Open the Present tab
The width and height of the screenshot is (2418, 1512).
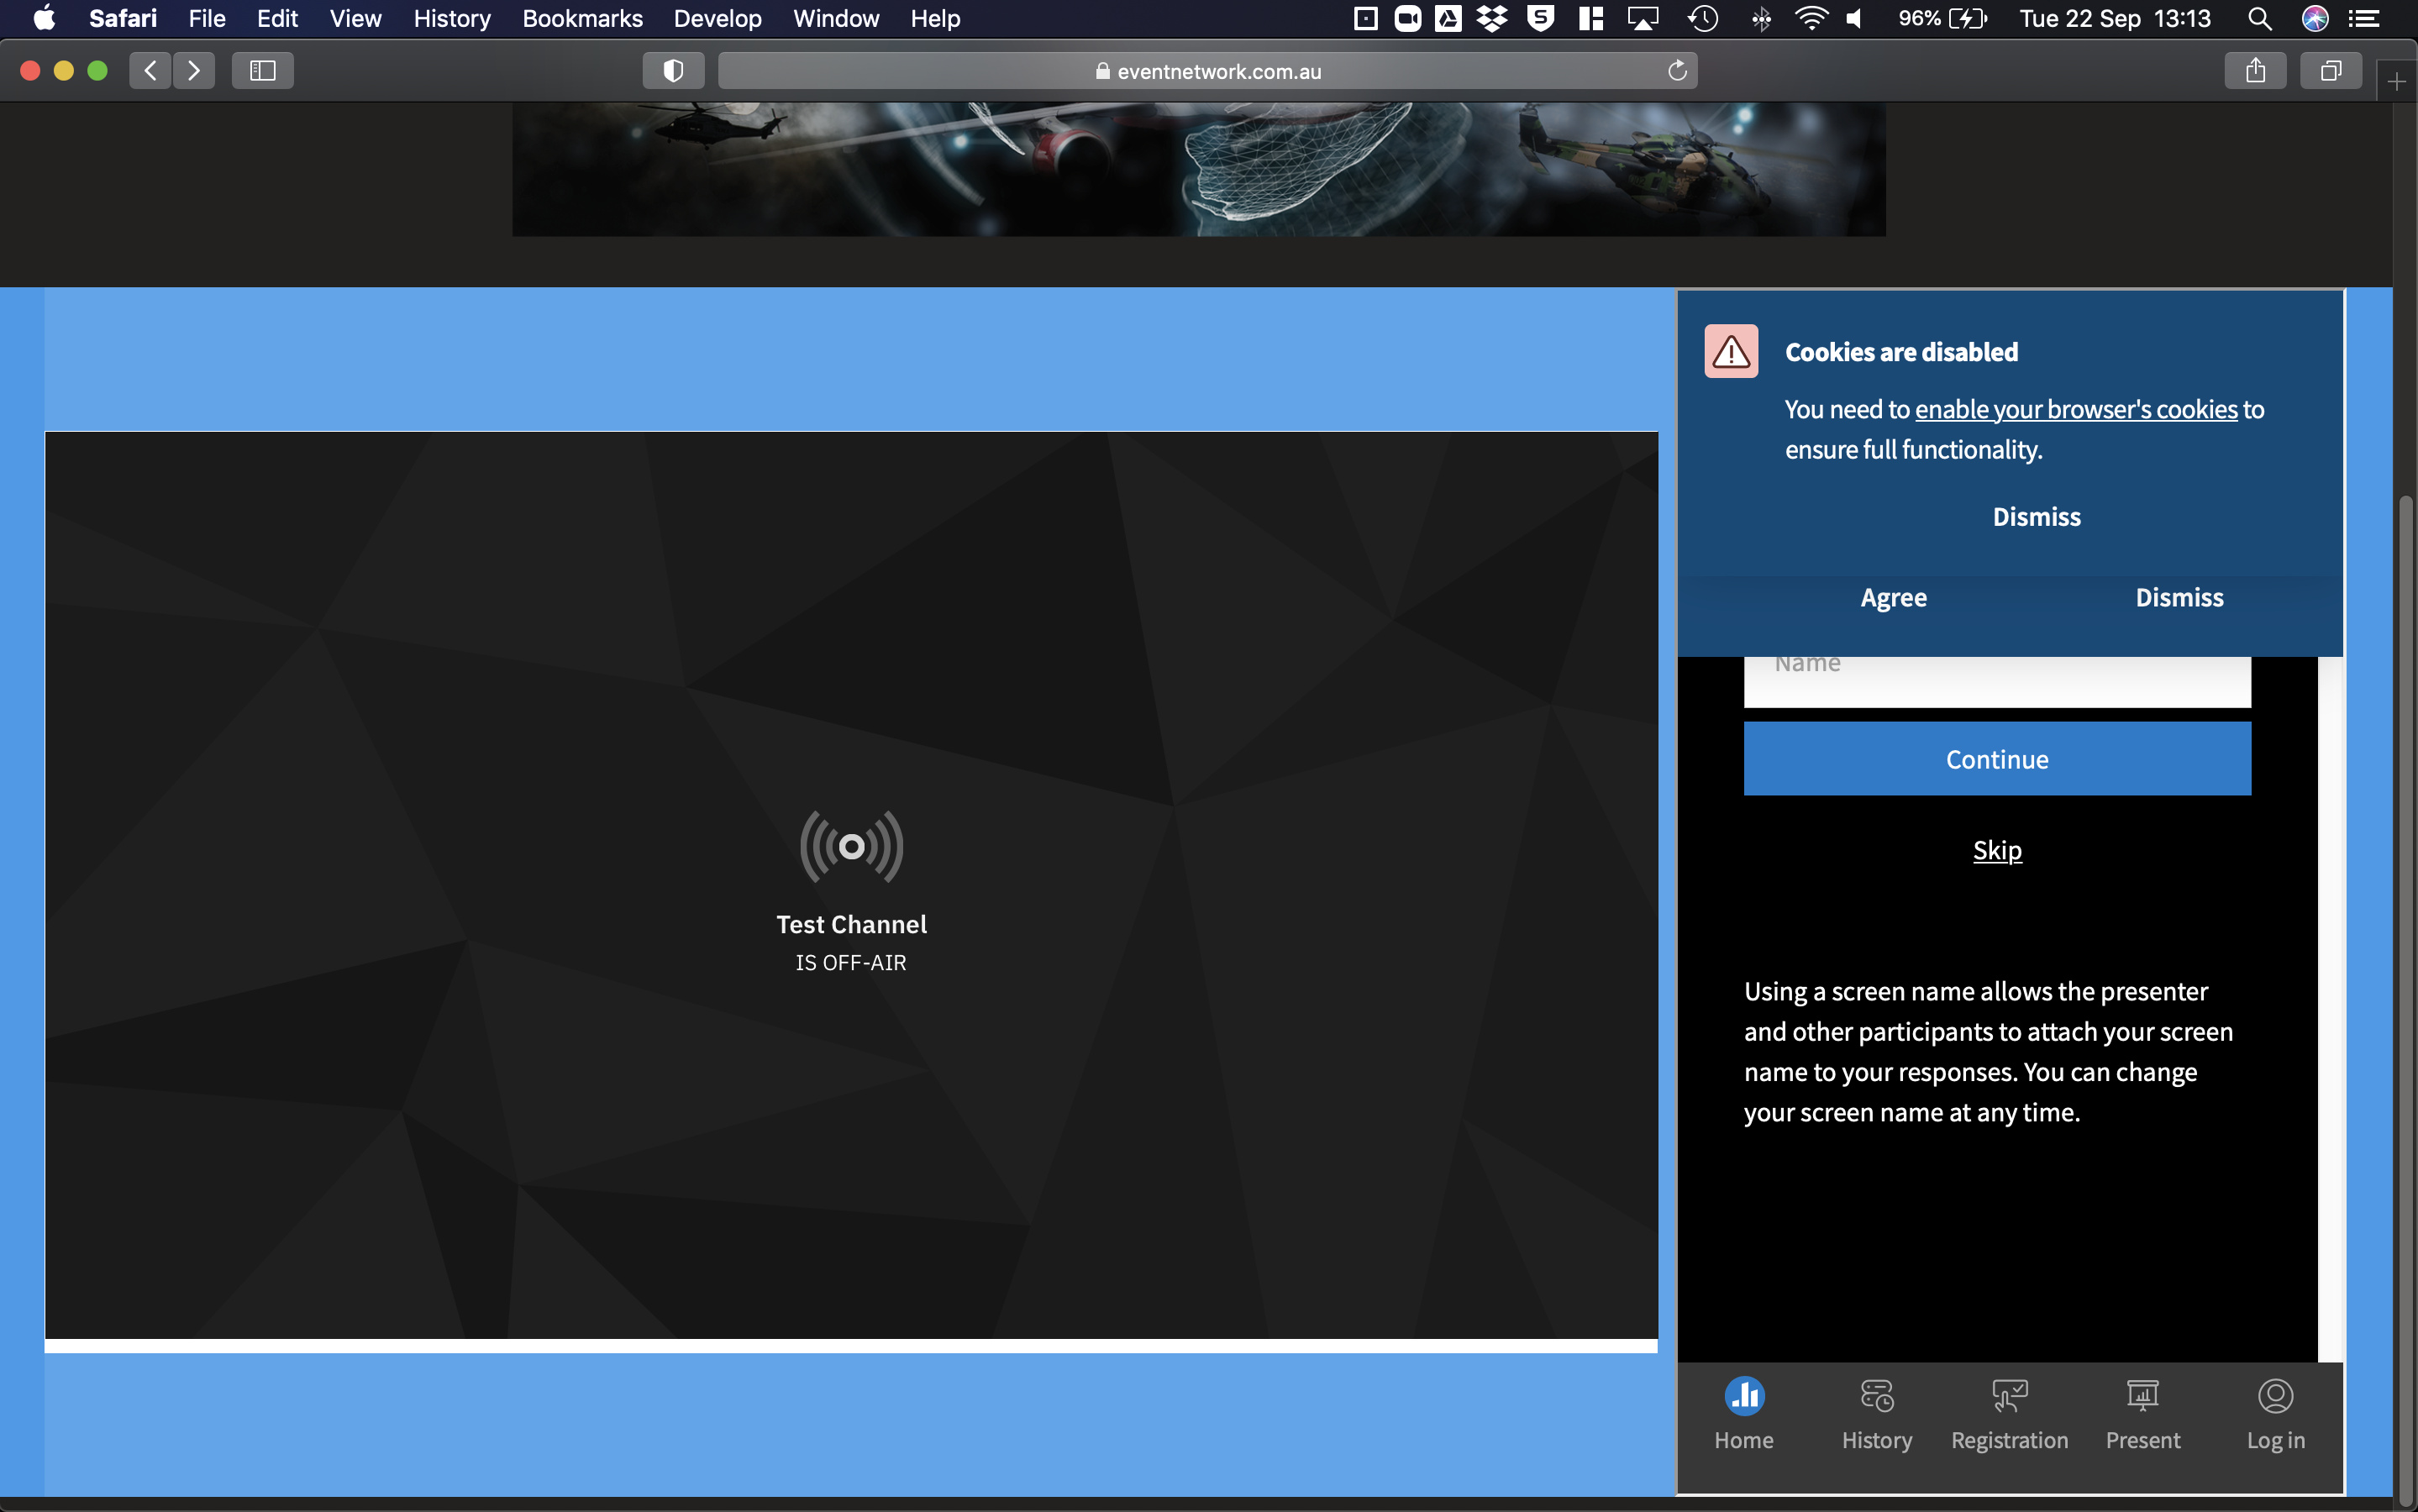[x=2143, y=1415]
